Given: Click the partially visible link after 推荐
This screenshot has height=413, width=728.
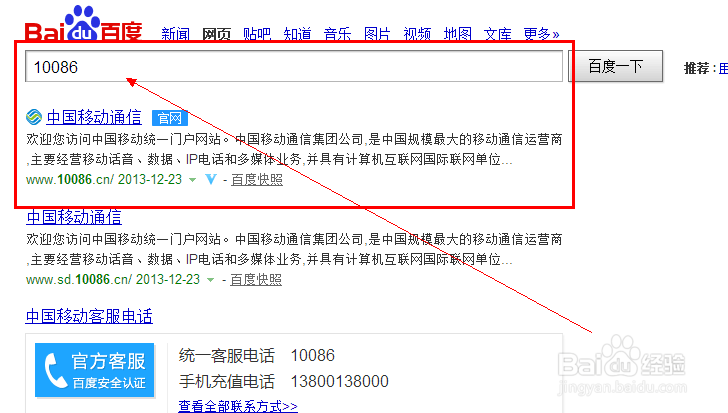Looking at the screenshot, I should [x=723, y=68].
